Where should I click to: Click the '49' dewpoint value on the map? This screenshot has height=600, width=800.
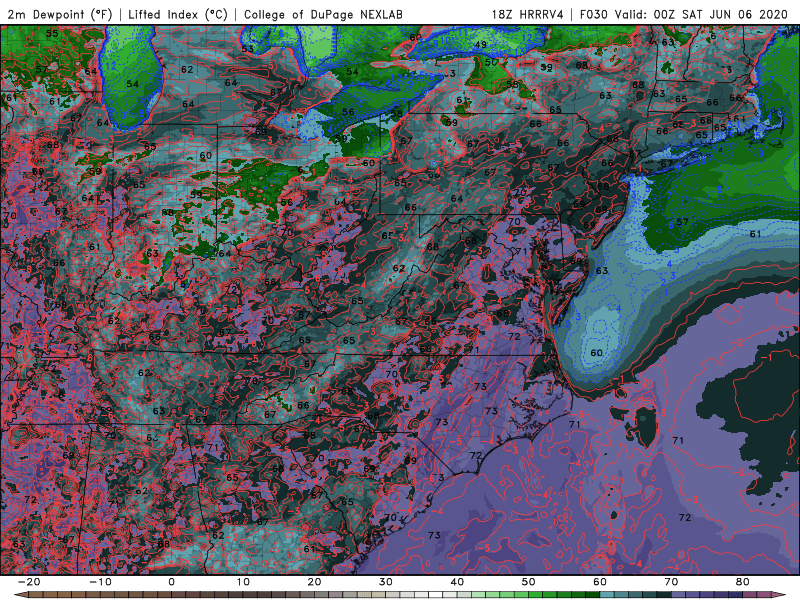click(x=481, y=45)
